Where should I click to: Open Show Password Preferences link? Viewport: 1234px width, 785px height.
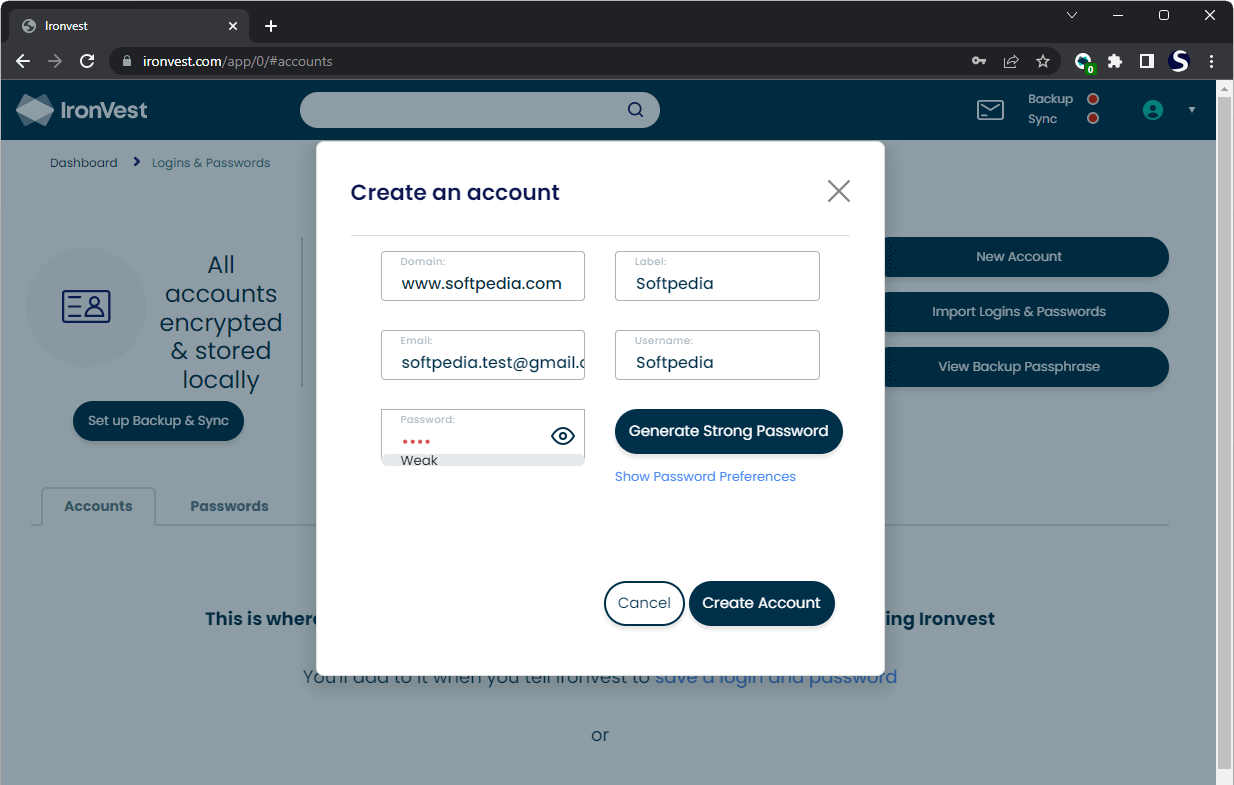point(705,477)
